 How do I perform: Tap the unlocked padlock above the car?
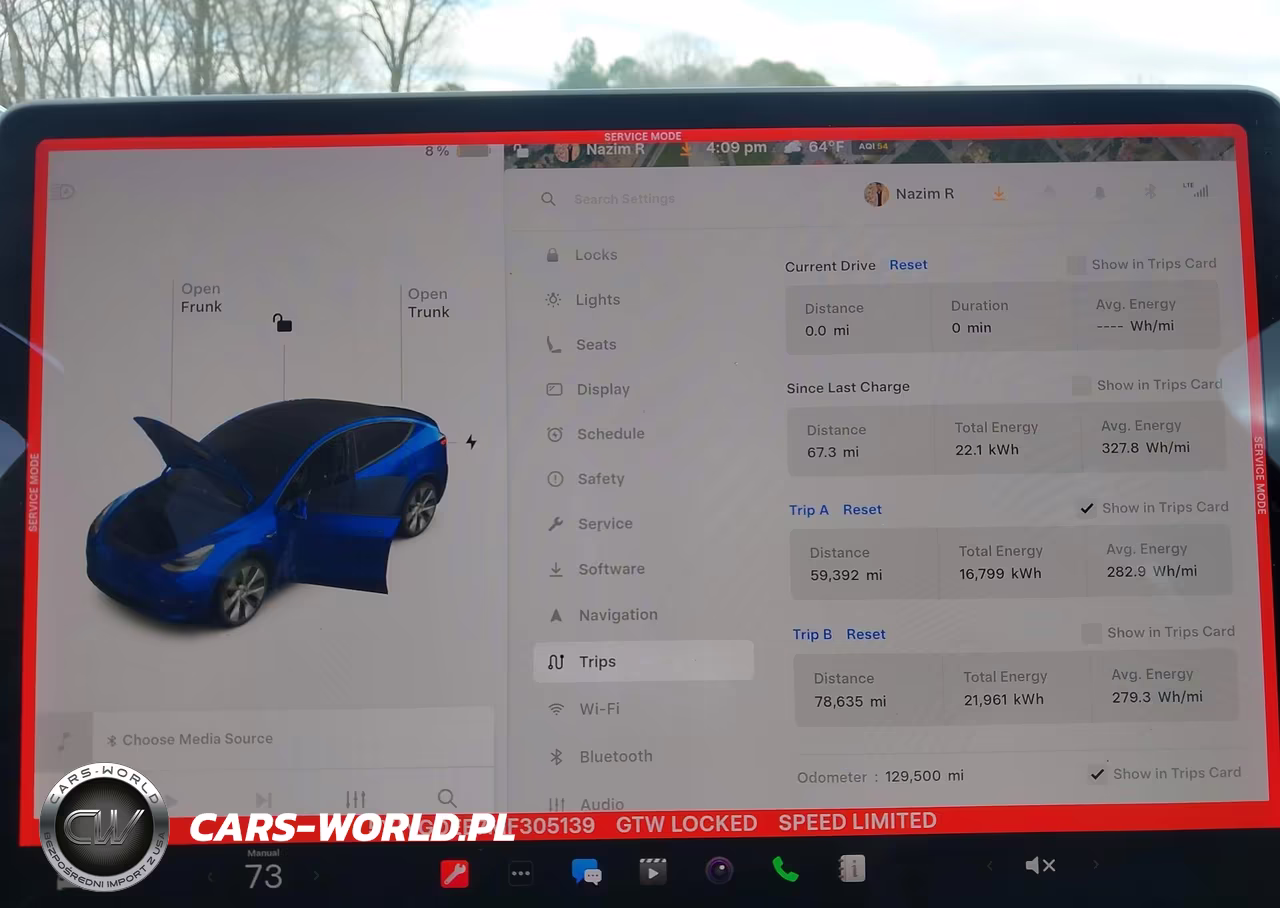click(283, 322)
